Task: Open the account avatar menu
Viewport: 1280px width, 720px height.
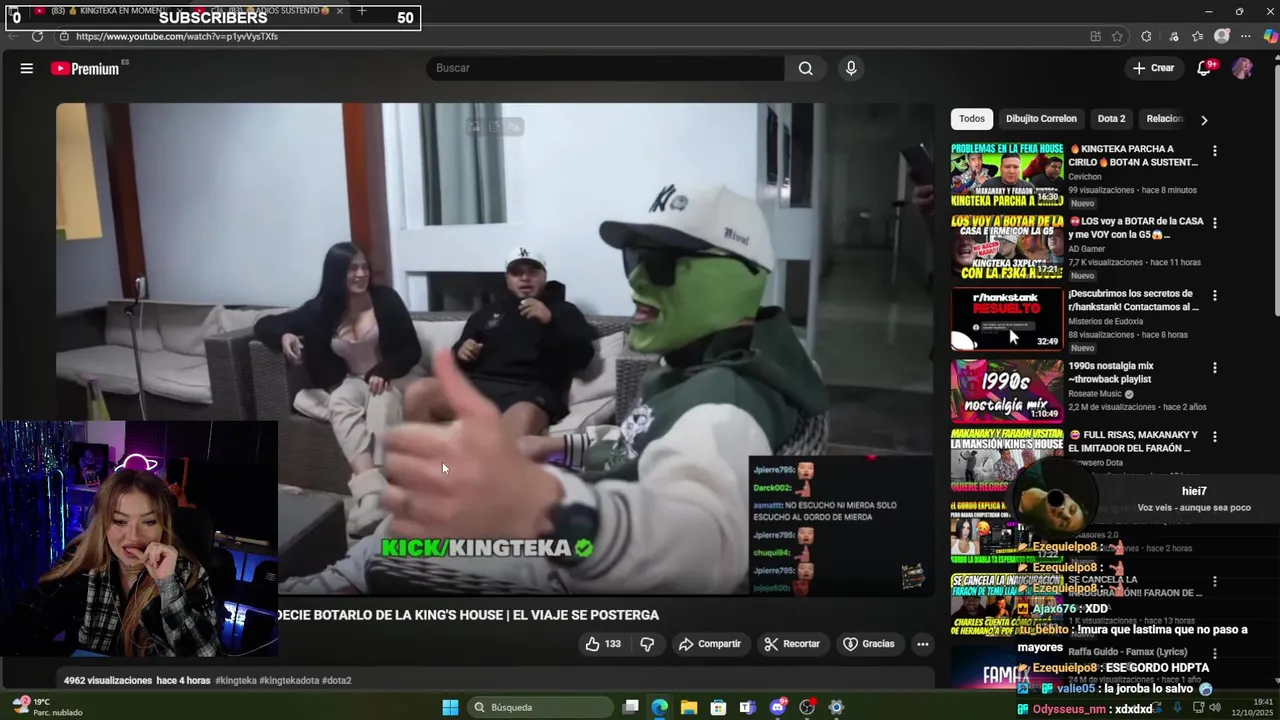Action: pos(1242,68)
